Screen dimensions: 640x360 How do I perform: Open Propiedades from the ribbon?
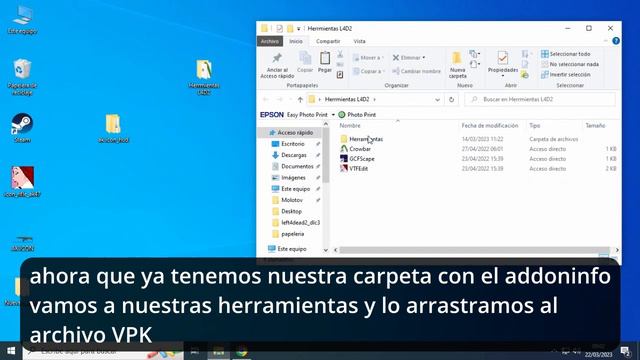point(503,64)
